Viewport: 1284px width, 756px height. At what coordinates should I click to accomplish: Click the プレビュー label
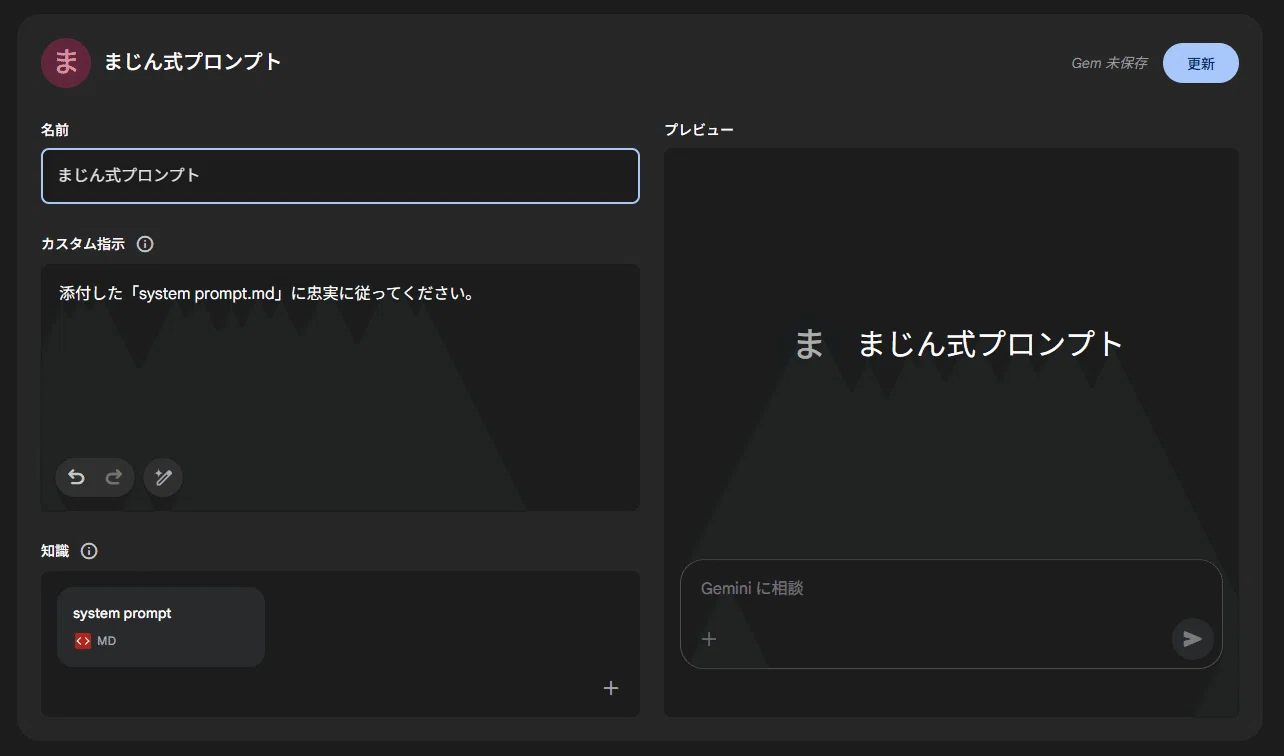coord(699,130)
